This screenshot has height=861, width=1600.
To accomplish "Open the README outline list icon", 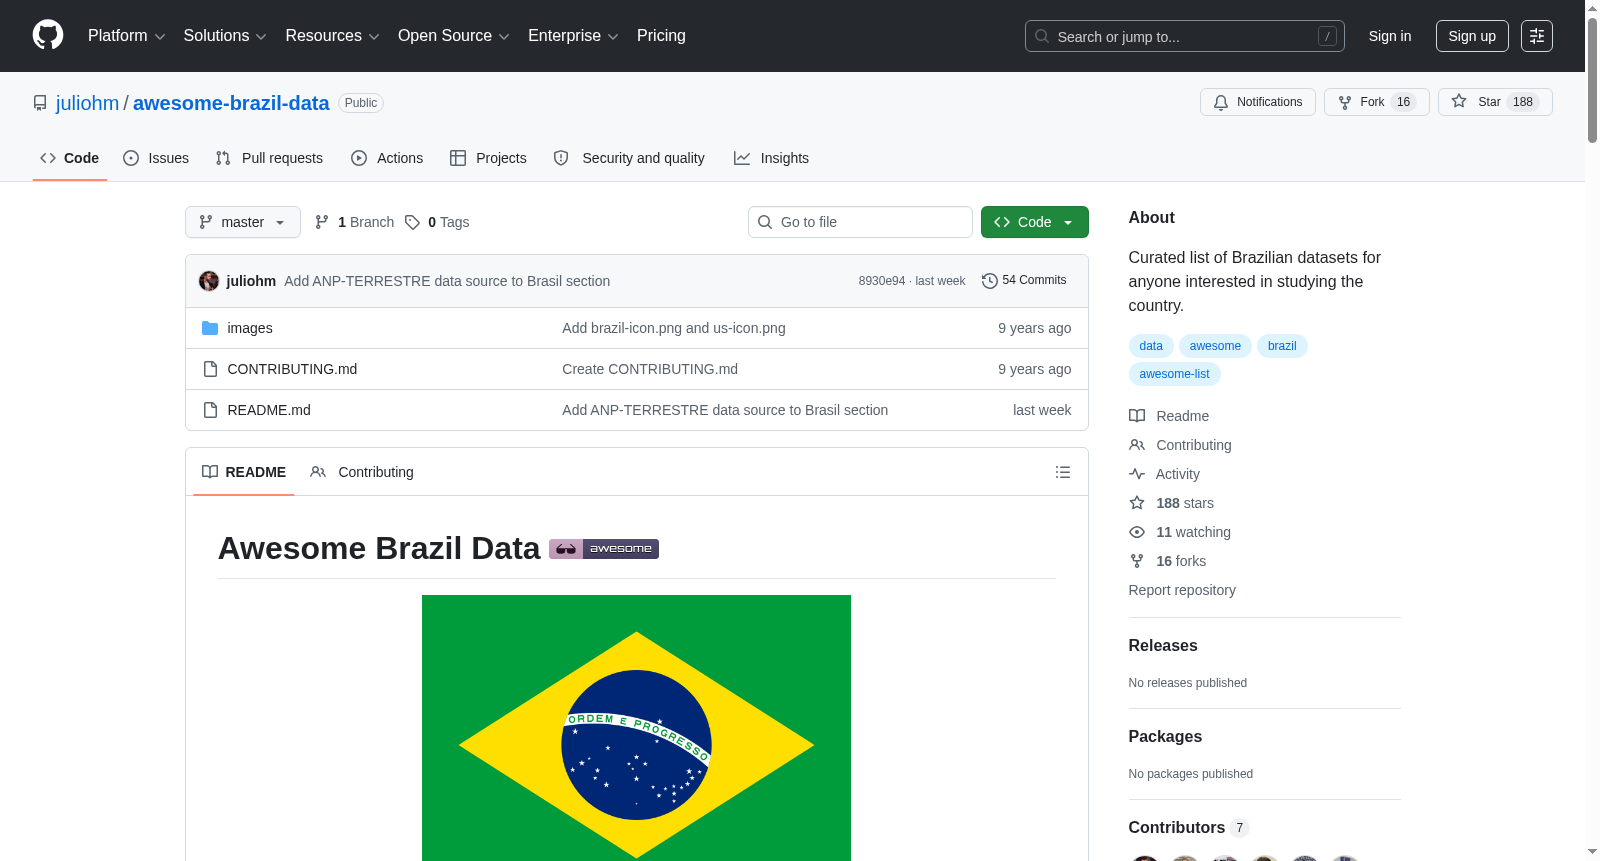I will (x=1063, y=472).
